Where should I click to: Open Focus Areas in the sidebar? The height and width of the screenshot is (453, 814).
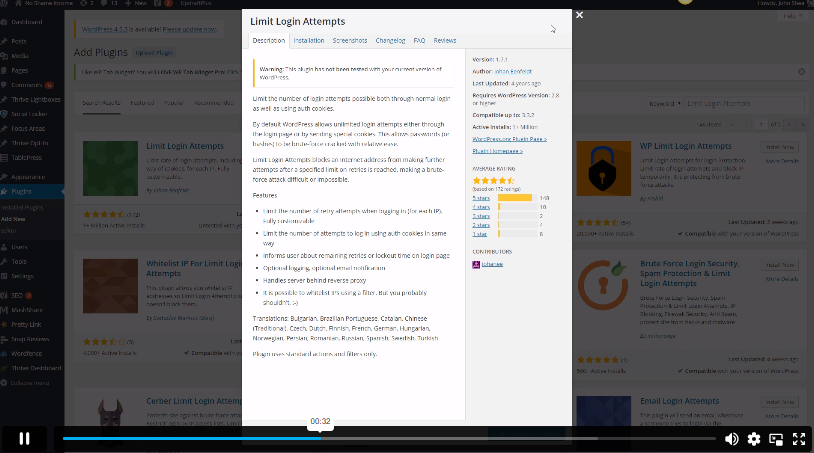28,129
